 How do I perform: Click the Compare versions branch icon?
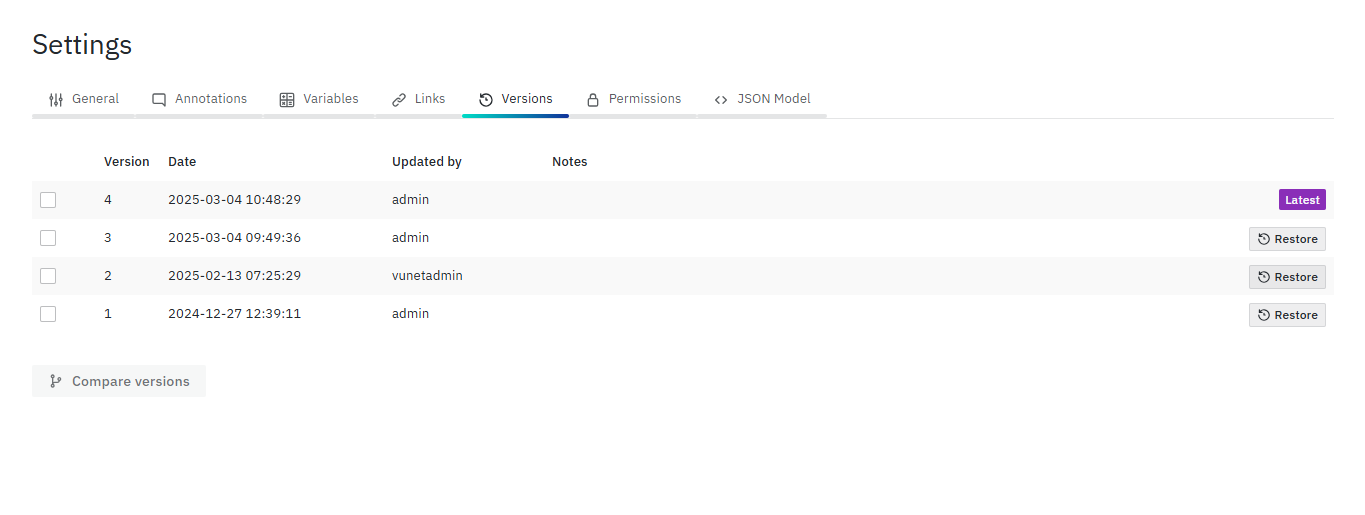tap(56, 381)
